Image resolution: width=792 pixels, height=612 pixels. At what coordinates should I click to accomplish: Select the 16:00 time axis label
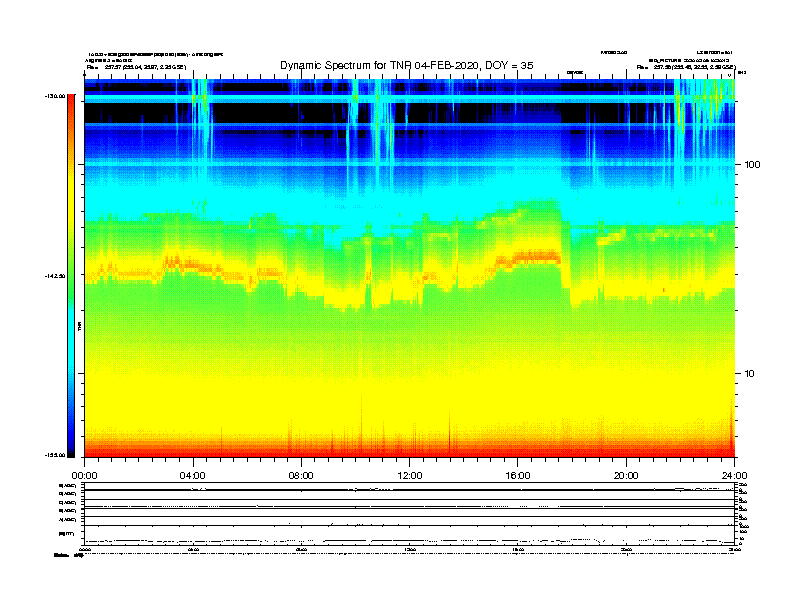coord(518,476)
